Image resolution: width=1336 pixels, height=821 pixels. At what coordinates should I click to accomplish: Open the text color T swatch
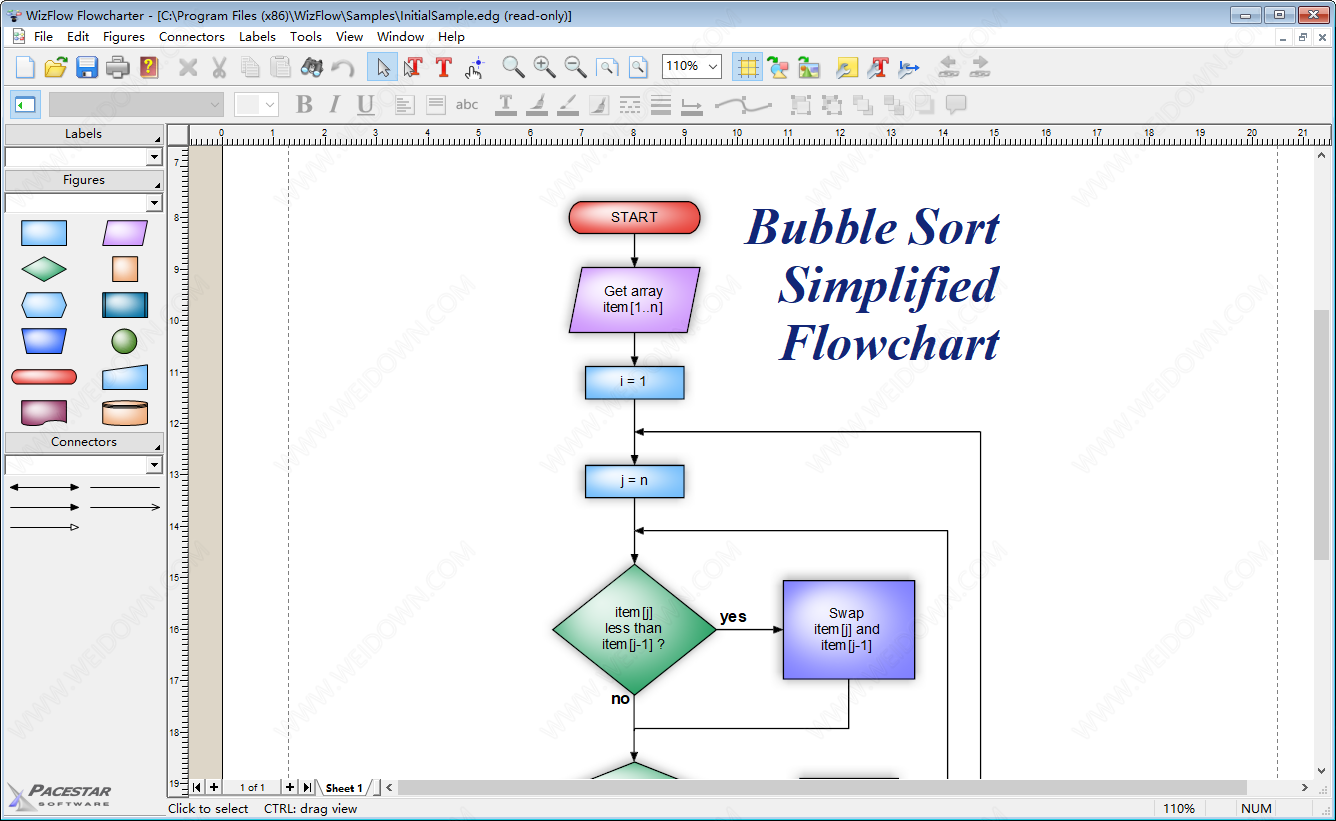[x=506, y=104]
